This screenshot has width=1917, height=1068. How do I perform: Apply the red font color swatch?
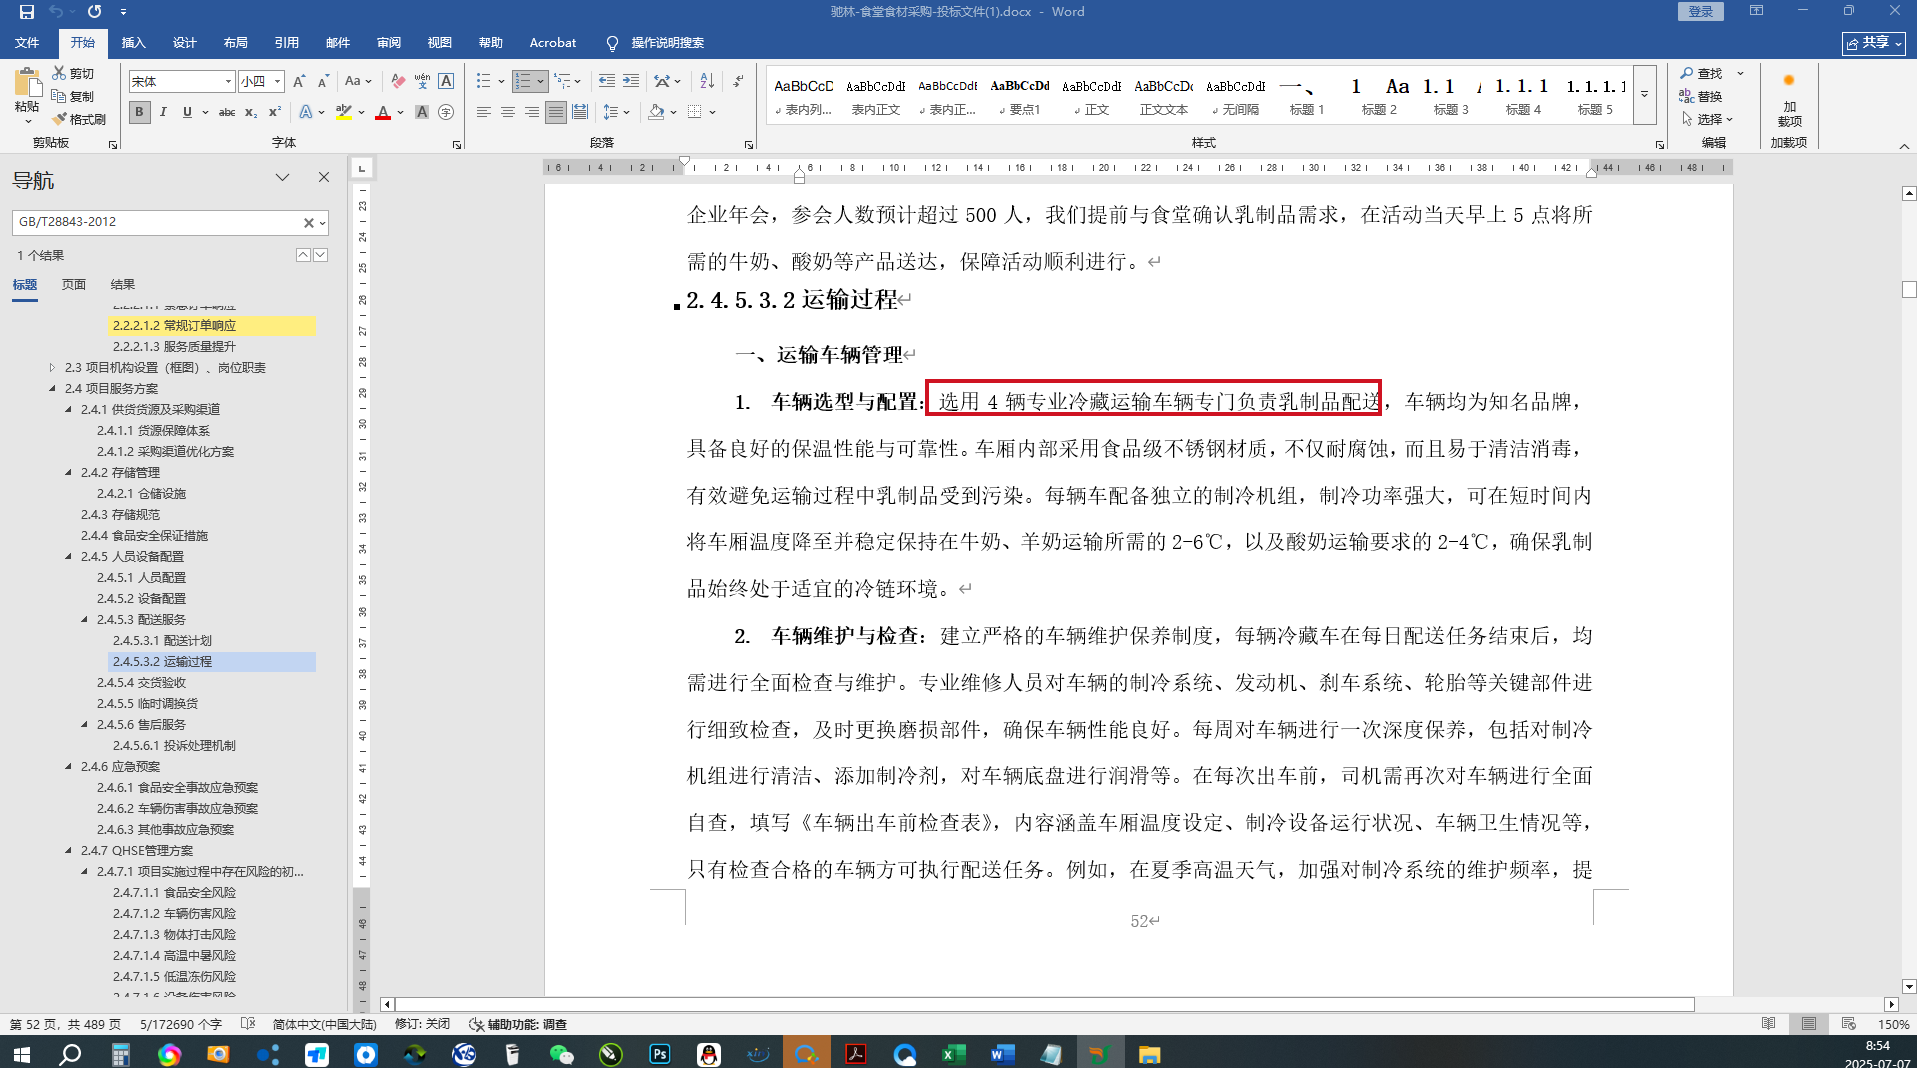383,112
